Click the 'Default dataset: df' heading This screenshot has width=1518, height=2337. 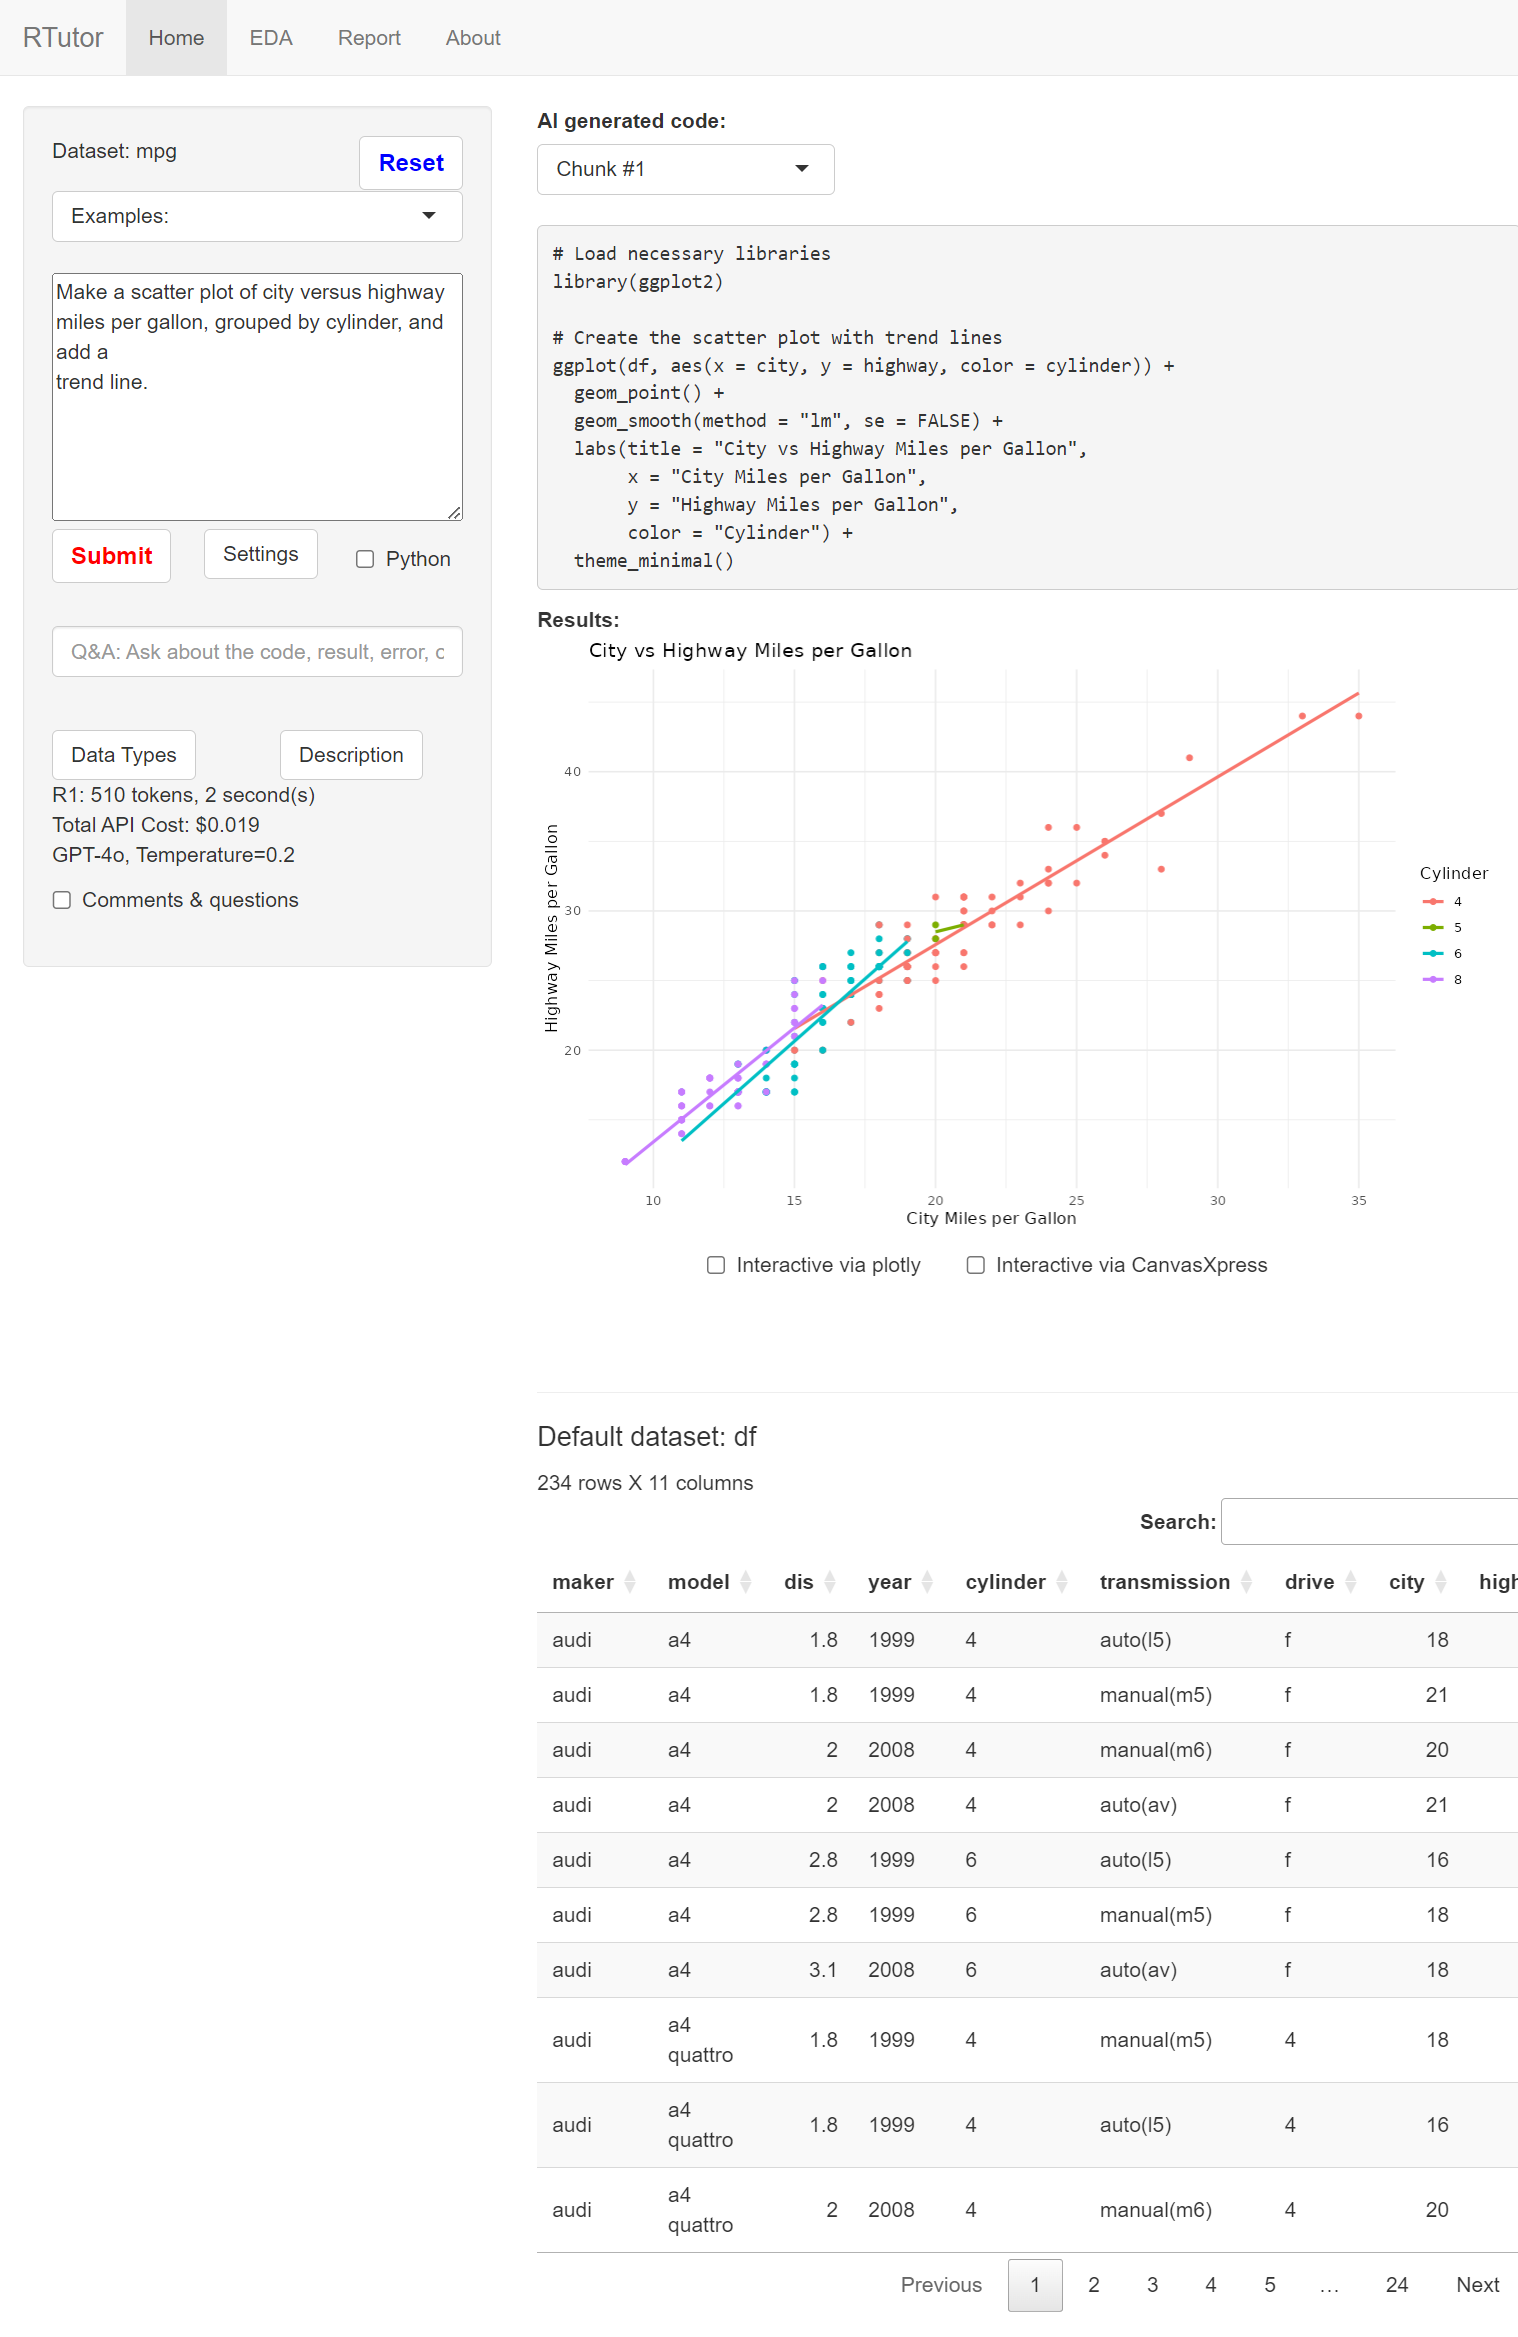(647, 1437)
